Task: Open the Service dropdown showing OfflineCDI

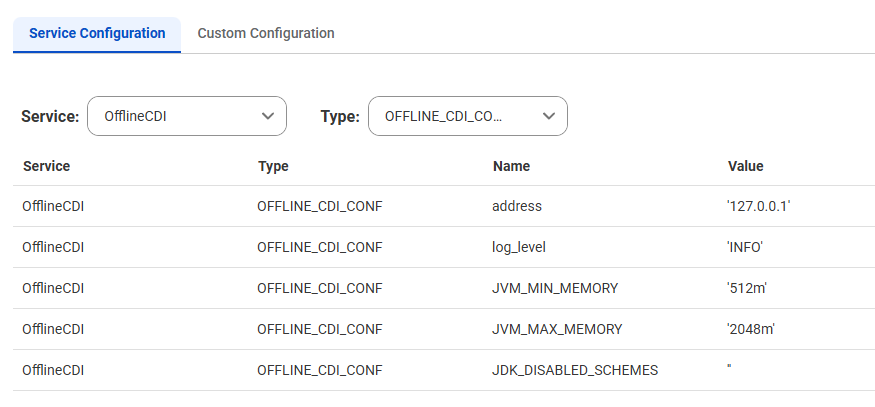Action: coord(187,116)
